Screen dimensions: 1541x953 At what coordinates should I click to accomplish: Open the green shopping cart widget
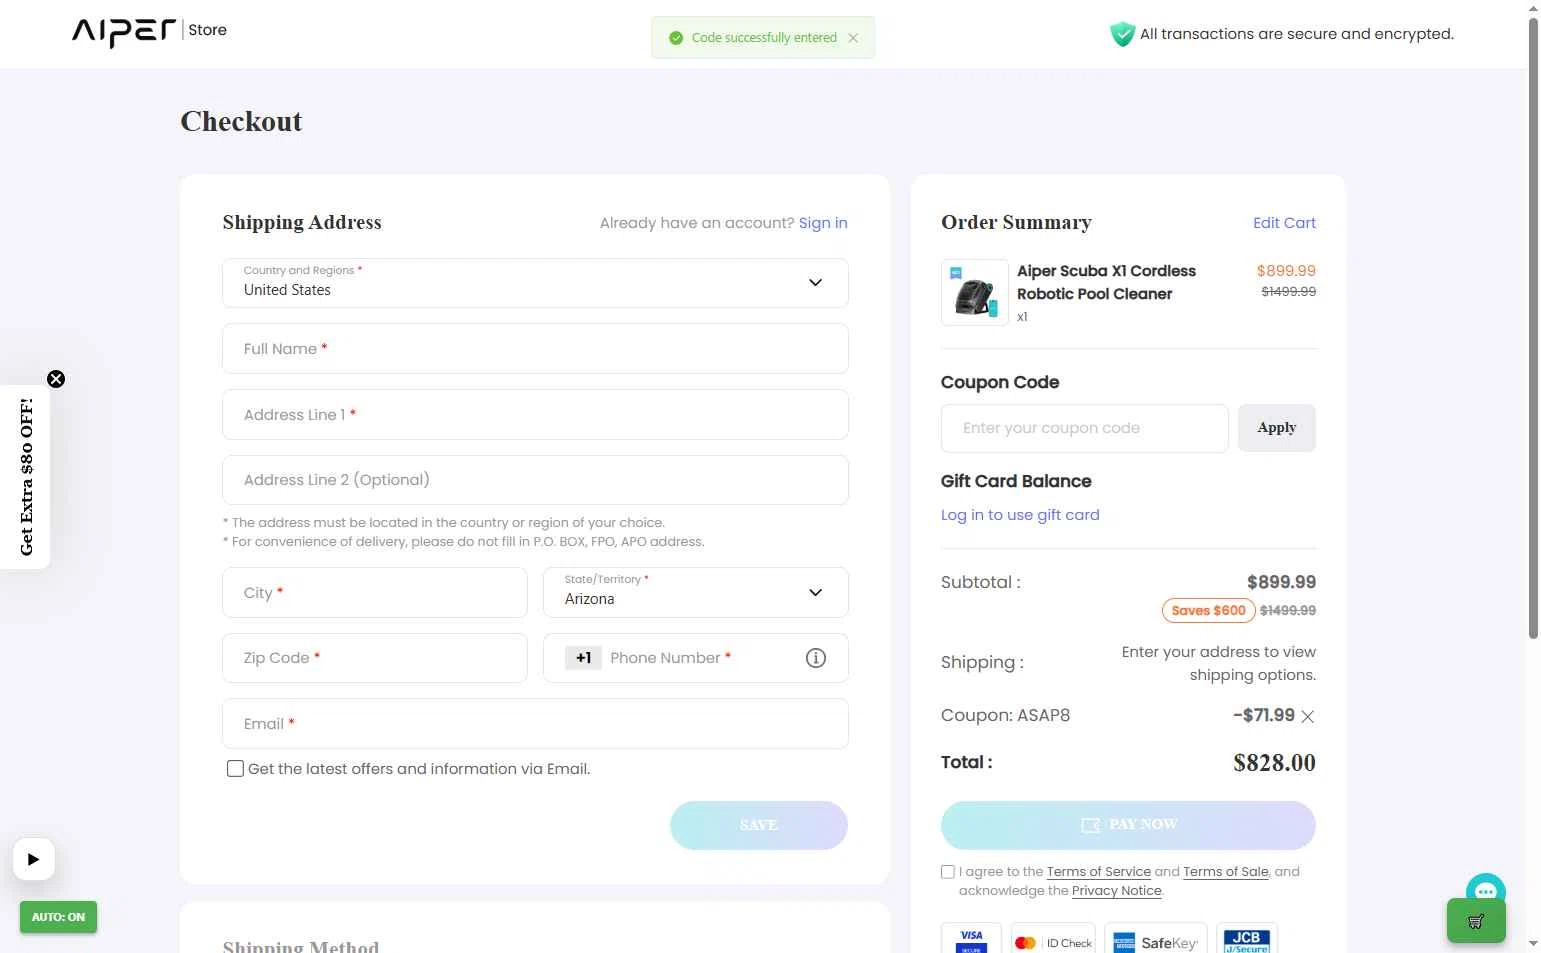(x=1476, y=921)
